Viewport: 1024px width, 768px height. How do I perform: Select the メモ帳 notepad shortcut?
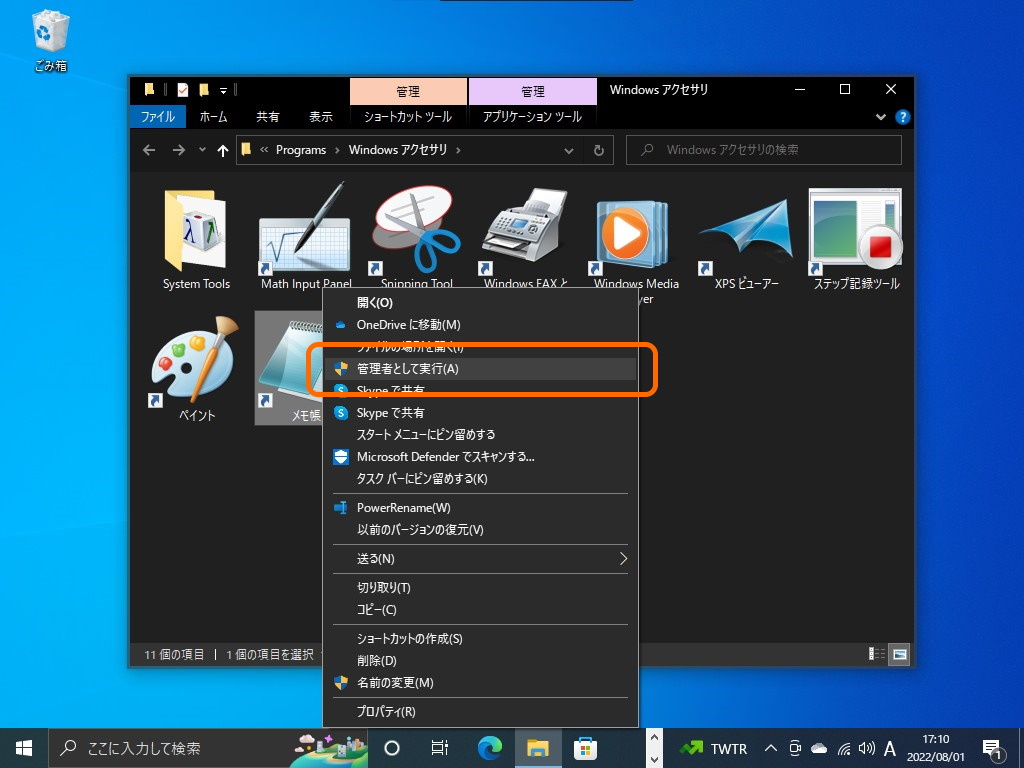coord(289,367)
